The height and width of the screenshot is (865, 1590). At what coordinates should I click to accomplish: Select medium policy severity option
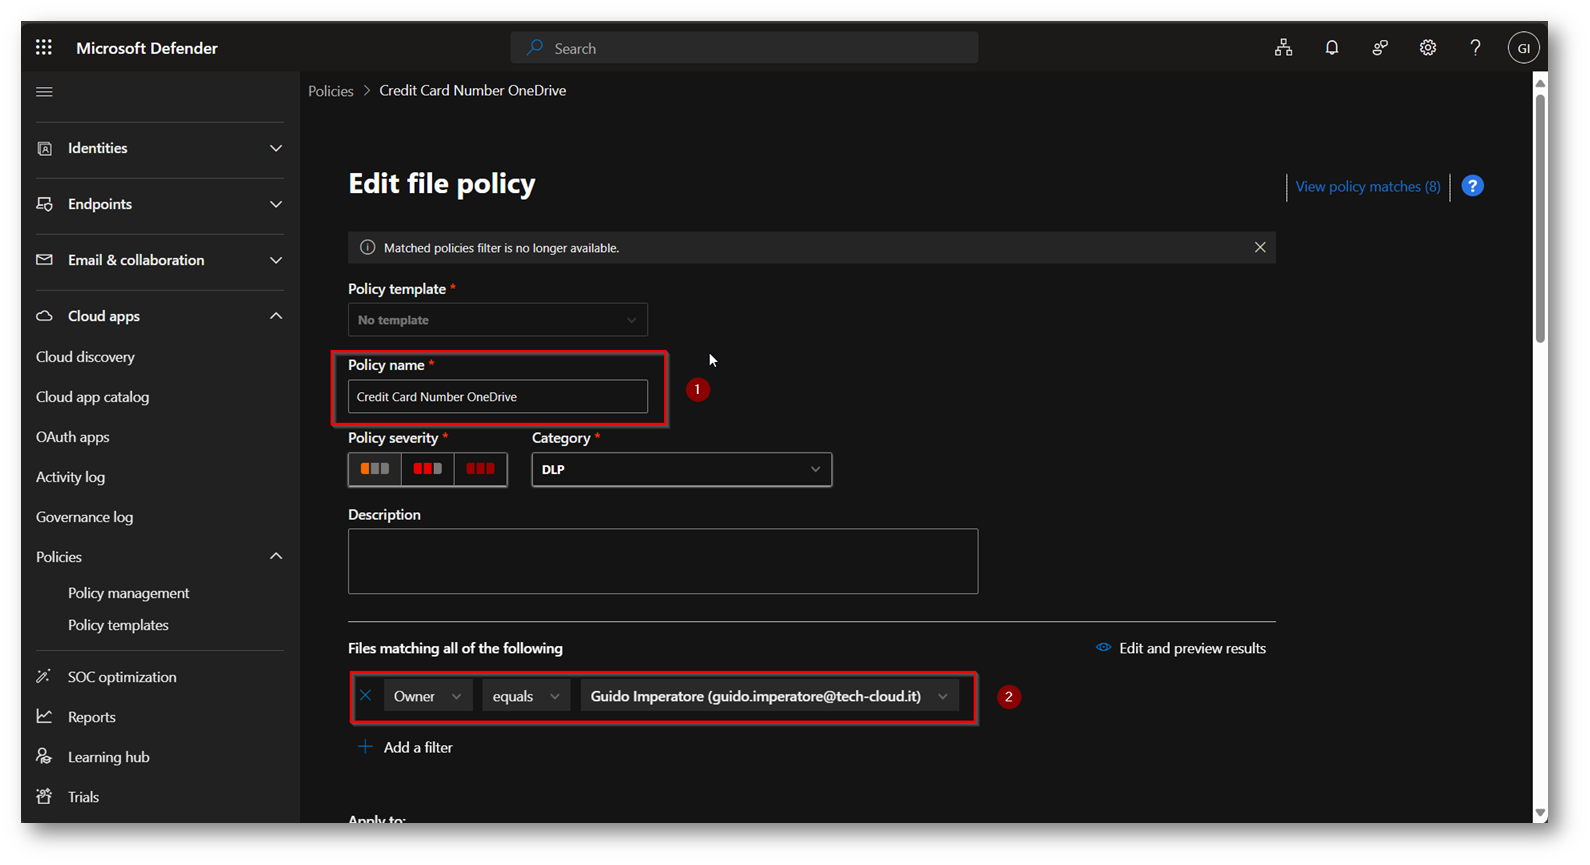(x=427, y=469)
